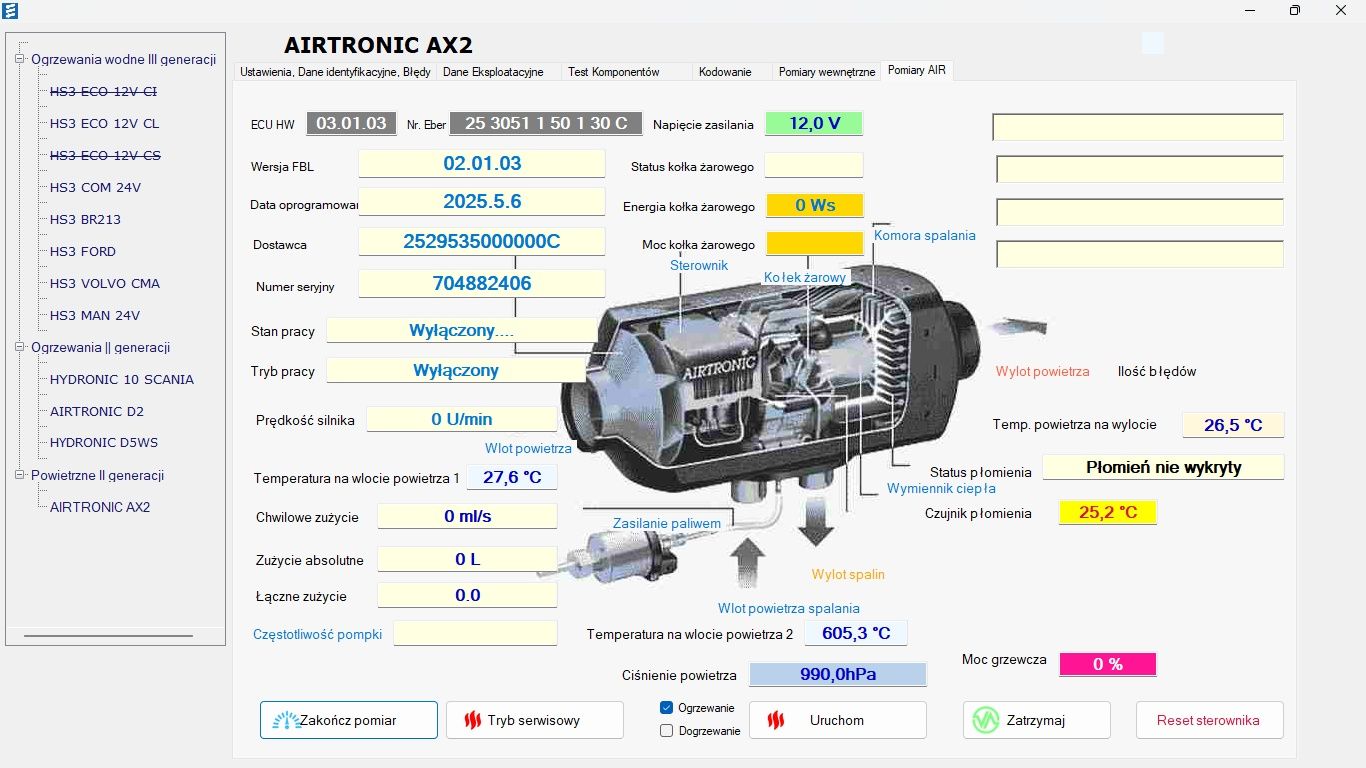Screen dimensions: 1366x768
Task: Select HS3 ECO 12V CI in tree
Action: pos(103,91)
